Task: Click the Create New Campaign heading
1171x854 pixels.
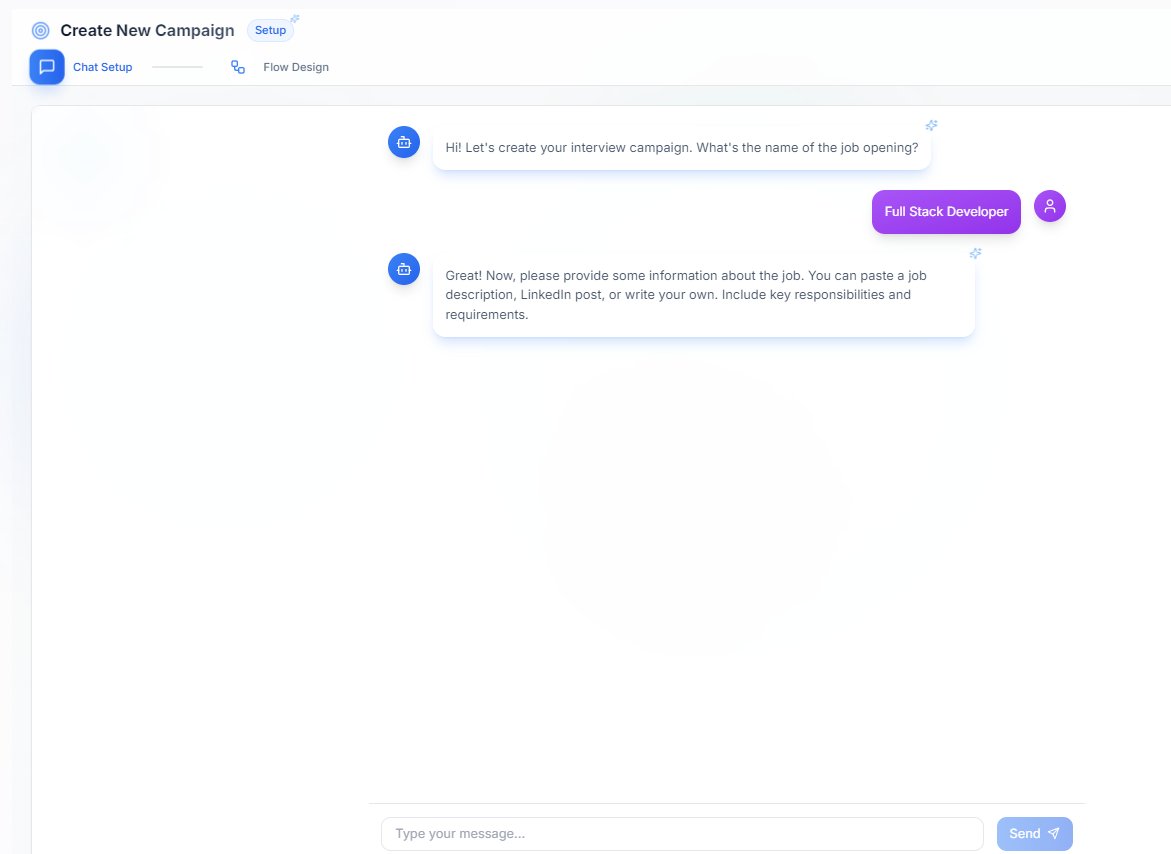Action: tap(147, 31)
